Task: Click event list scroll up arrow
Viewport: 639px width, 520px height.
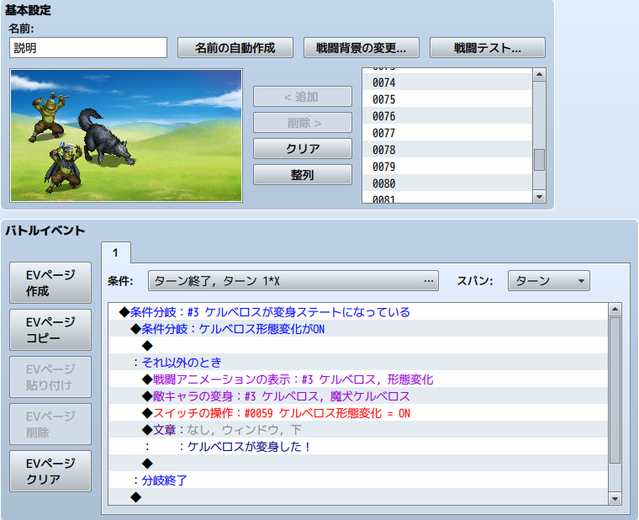Action: pos(615,310)
